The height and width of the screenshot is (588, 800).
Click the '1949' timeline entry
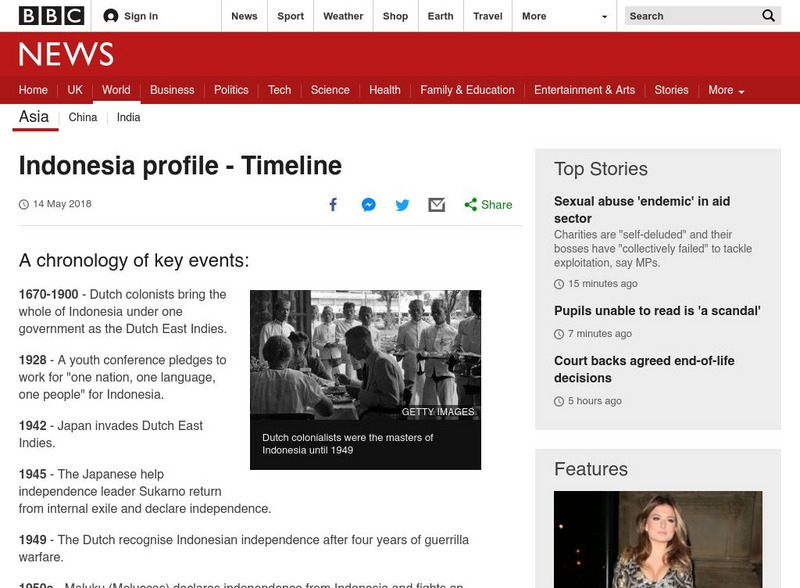(244, 548)
